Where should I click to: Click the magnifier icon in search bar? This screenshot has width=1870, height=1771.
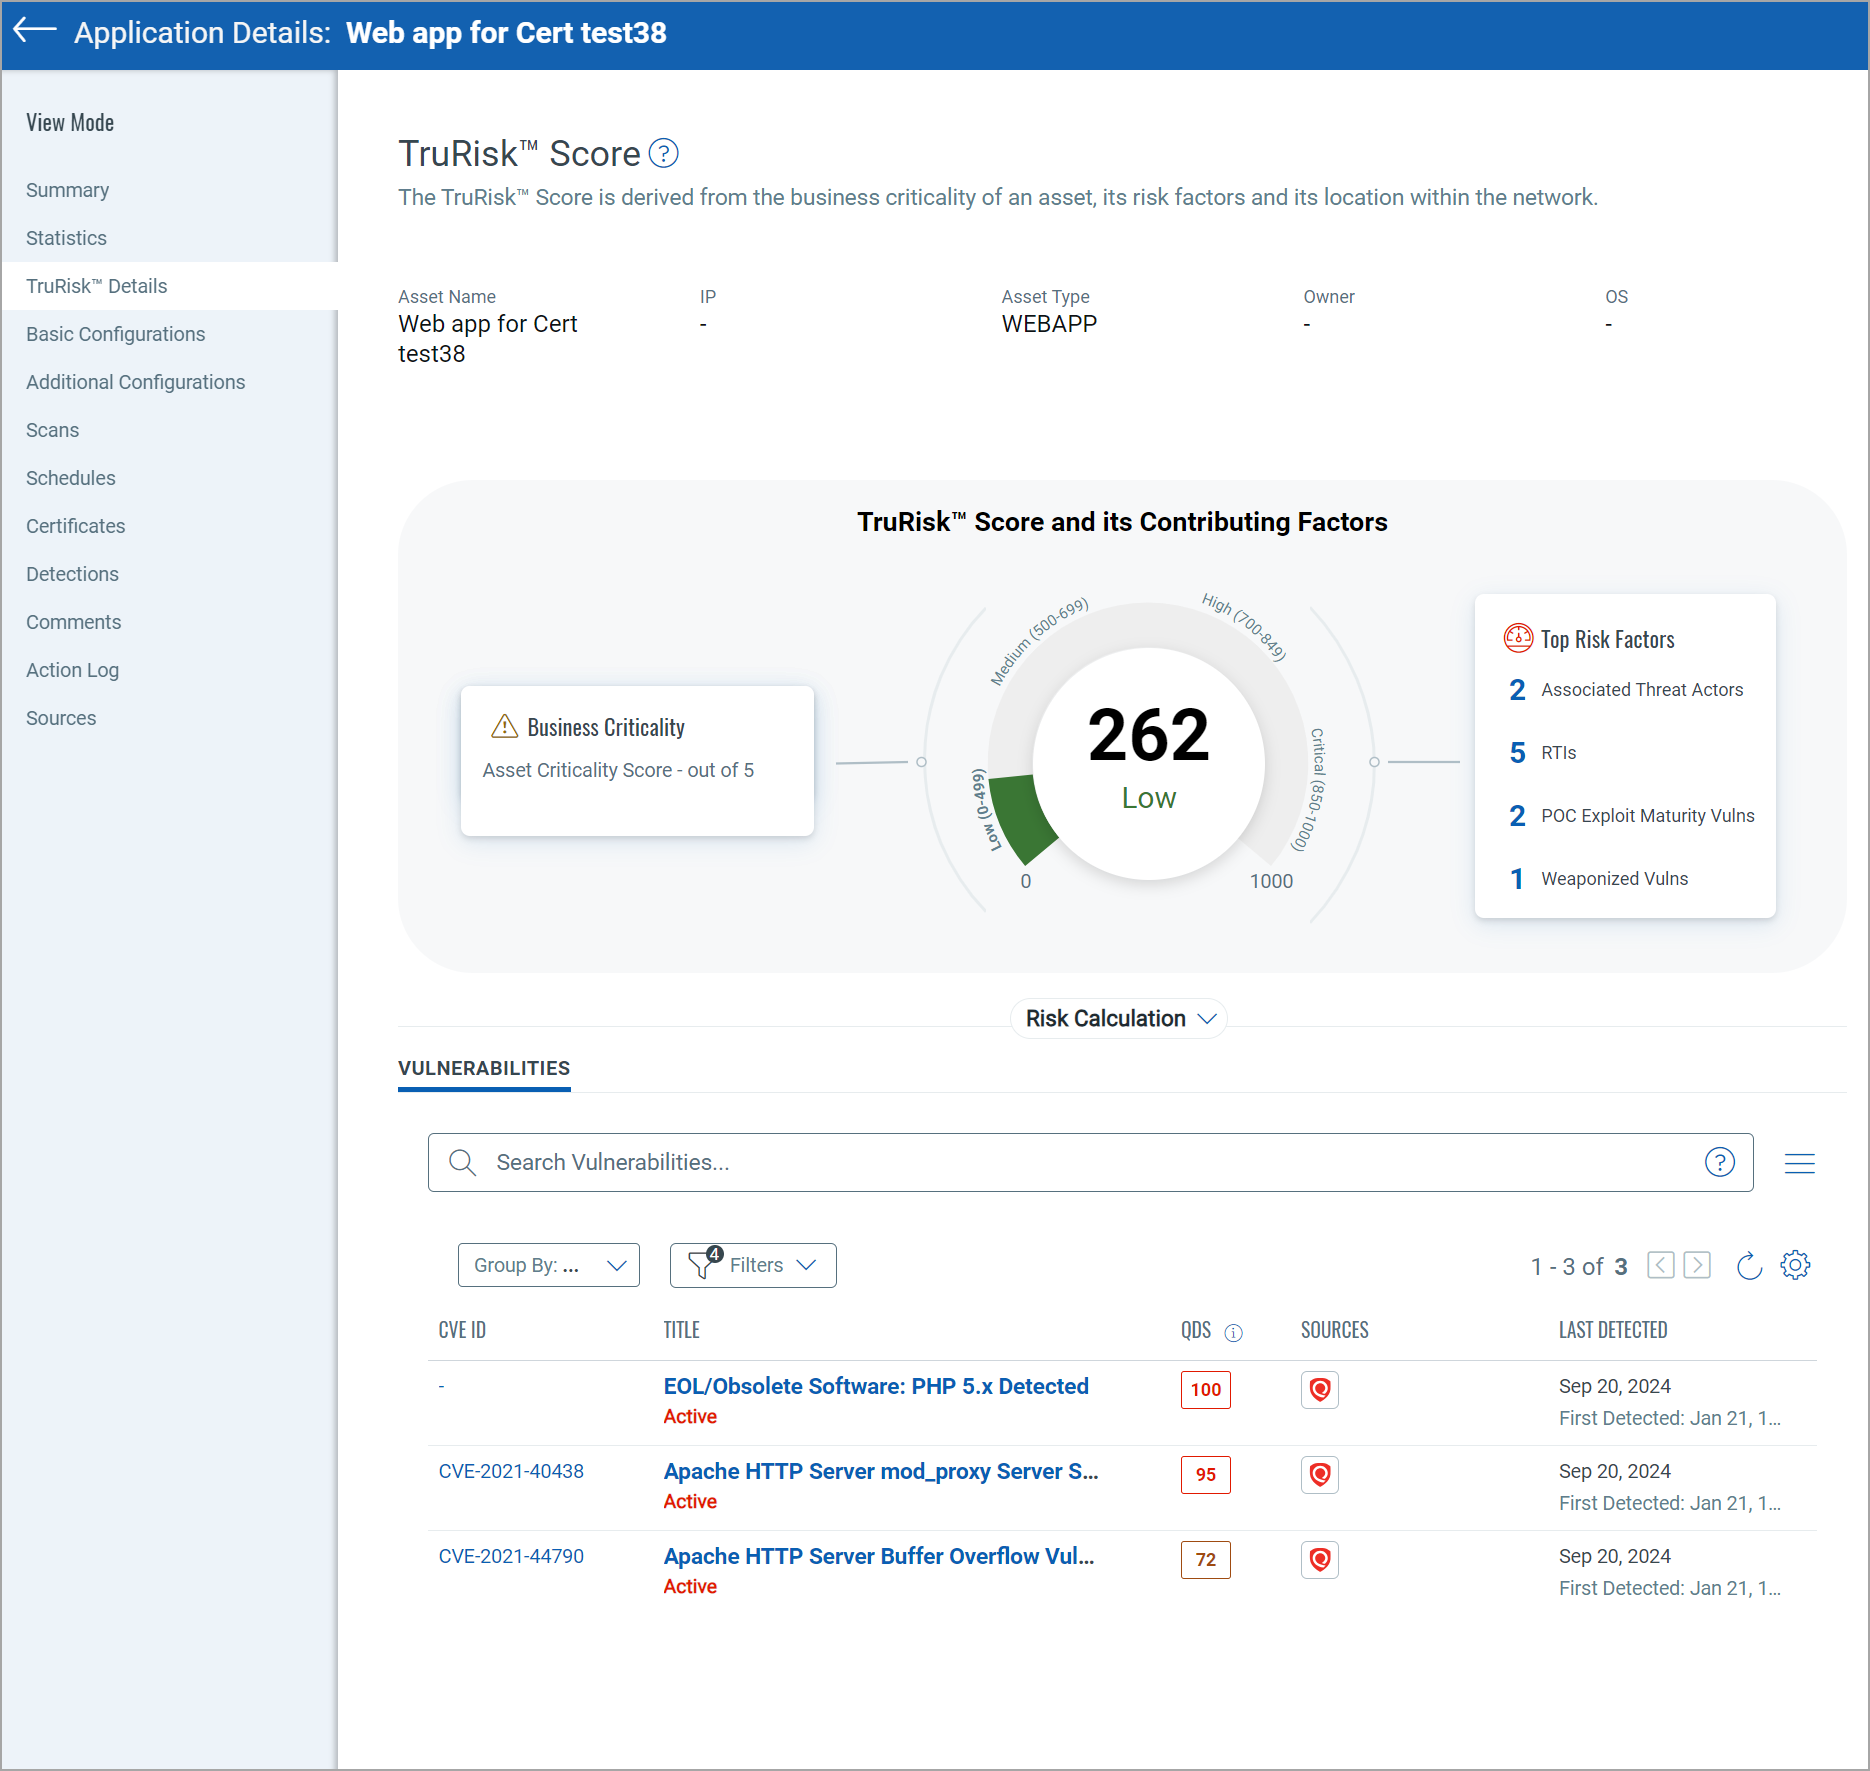coord(461,1162)
